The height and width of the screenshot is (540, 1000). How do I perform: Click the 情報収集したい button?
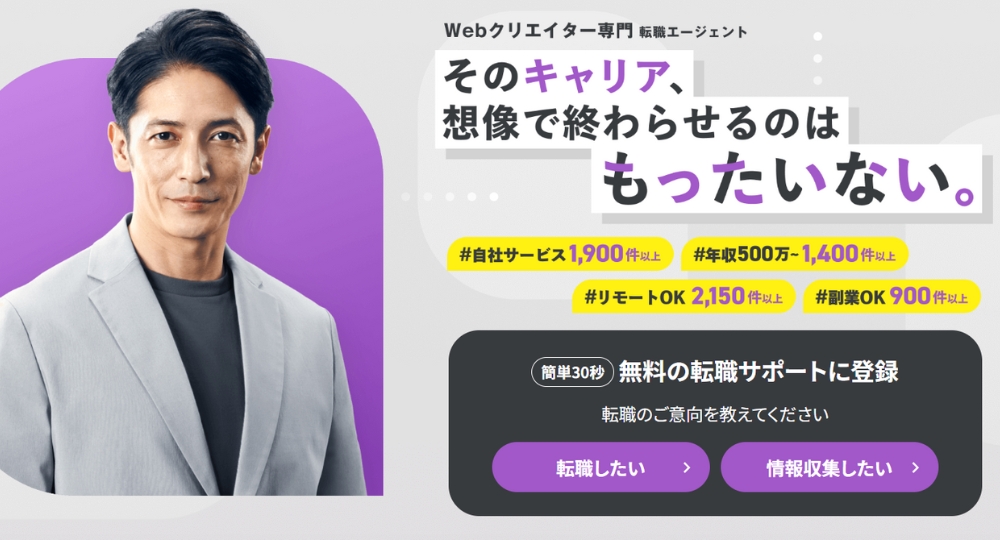[x=829, y=467]
